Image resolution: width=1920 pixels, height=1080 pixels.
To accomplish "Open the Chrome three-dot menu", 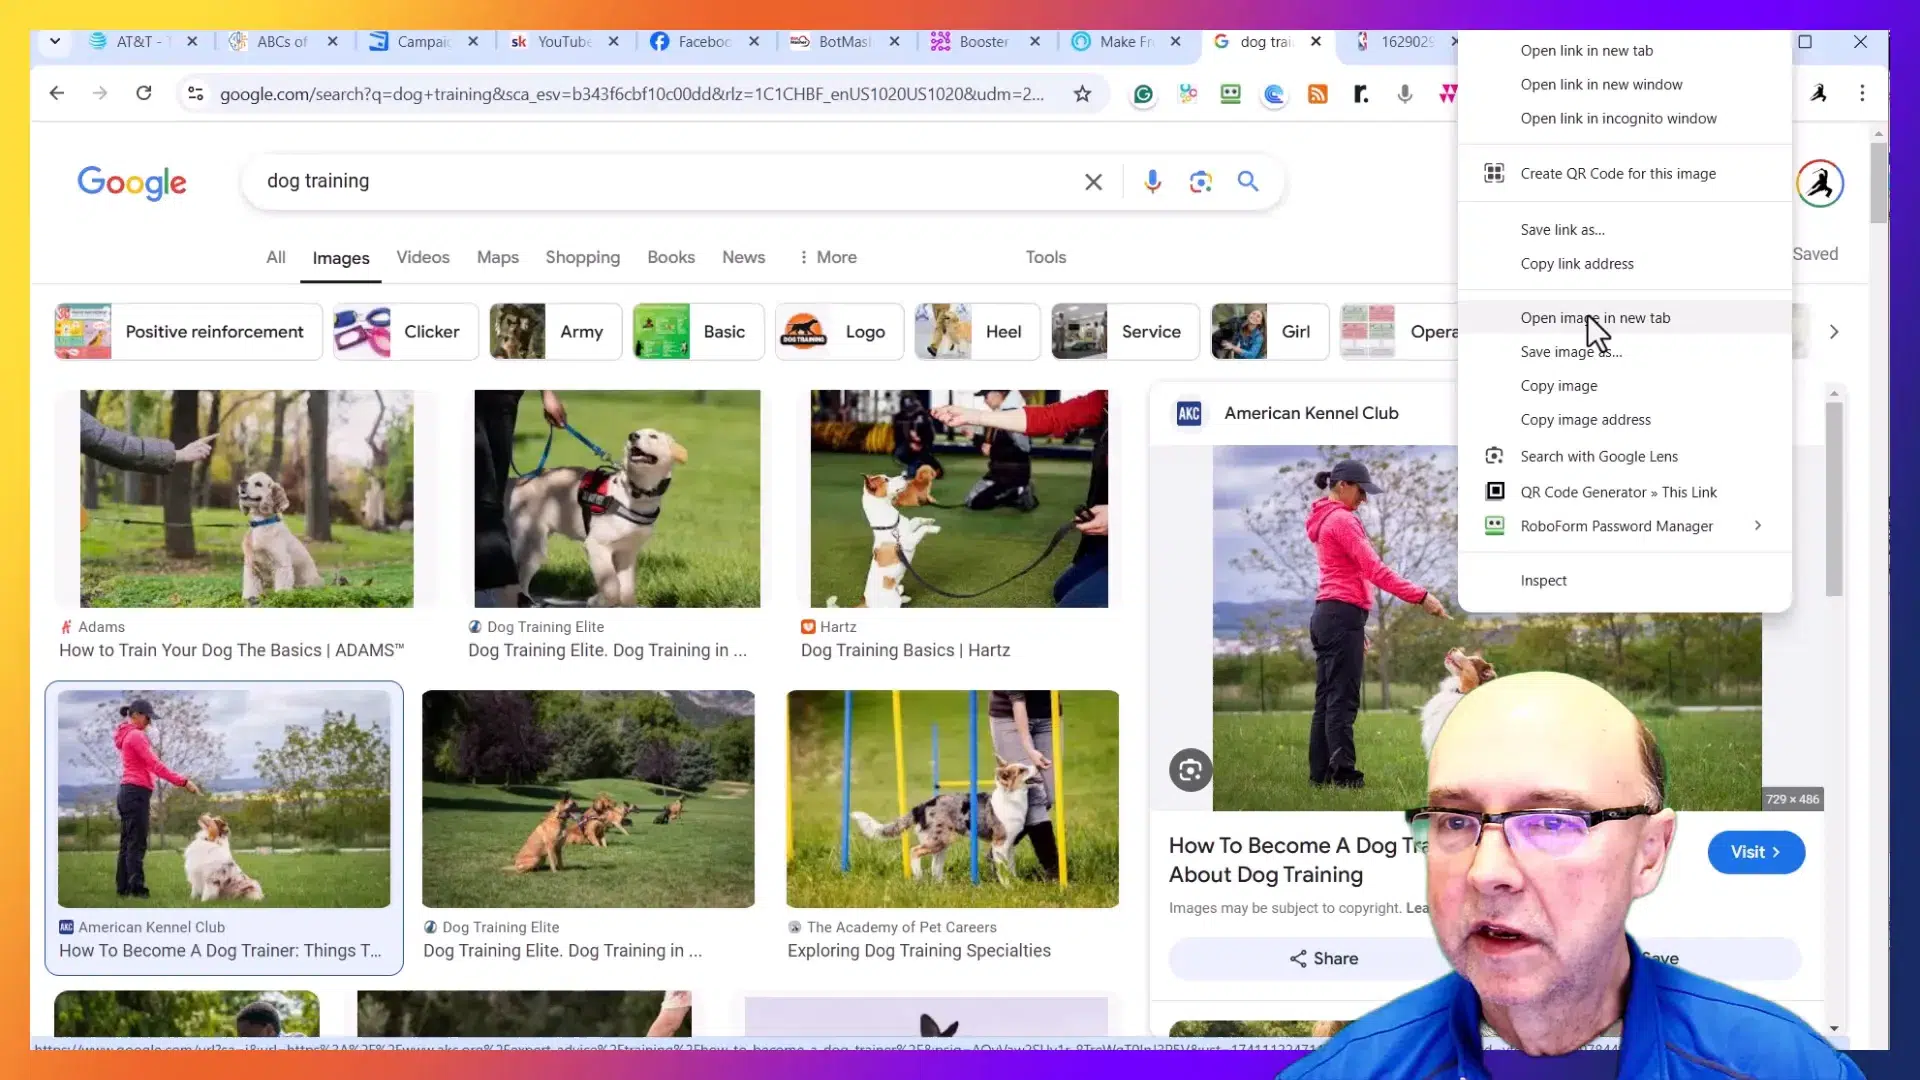I will coord(1862,93).
